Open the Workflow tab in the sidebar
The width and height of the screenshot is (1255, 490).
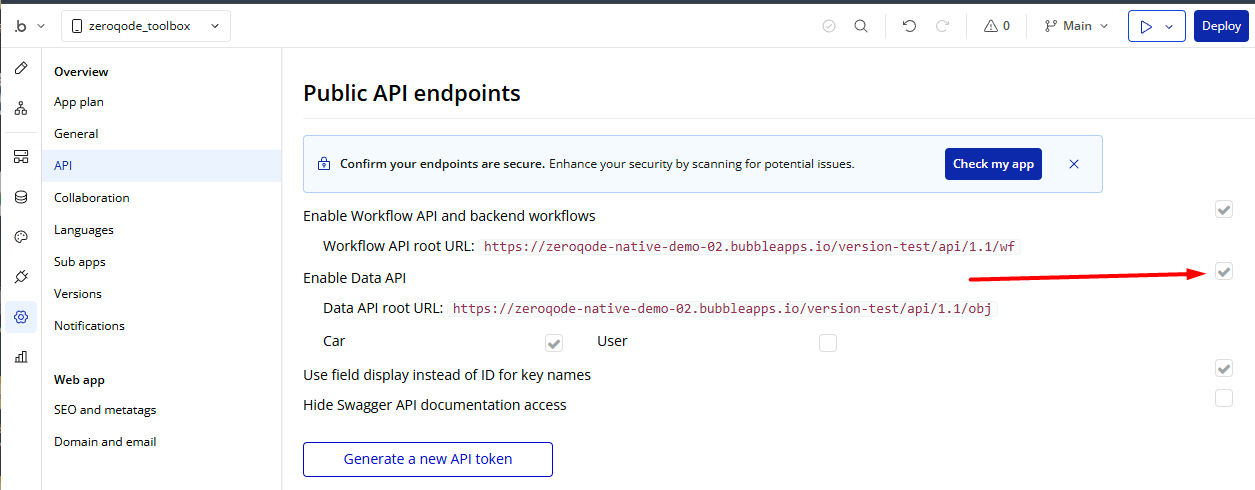(21, 108)
